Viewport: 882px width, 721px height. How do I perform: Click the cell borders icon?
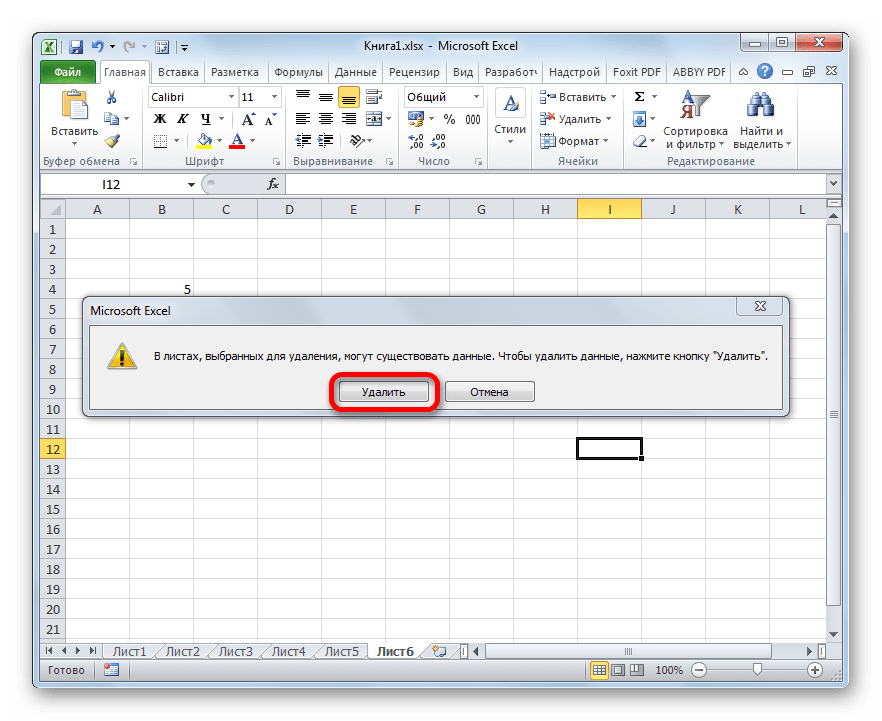(x=161, y=141)
